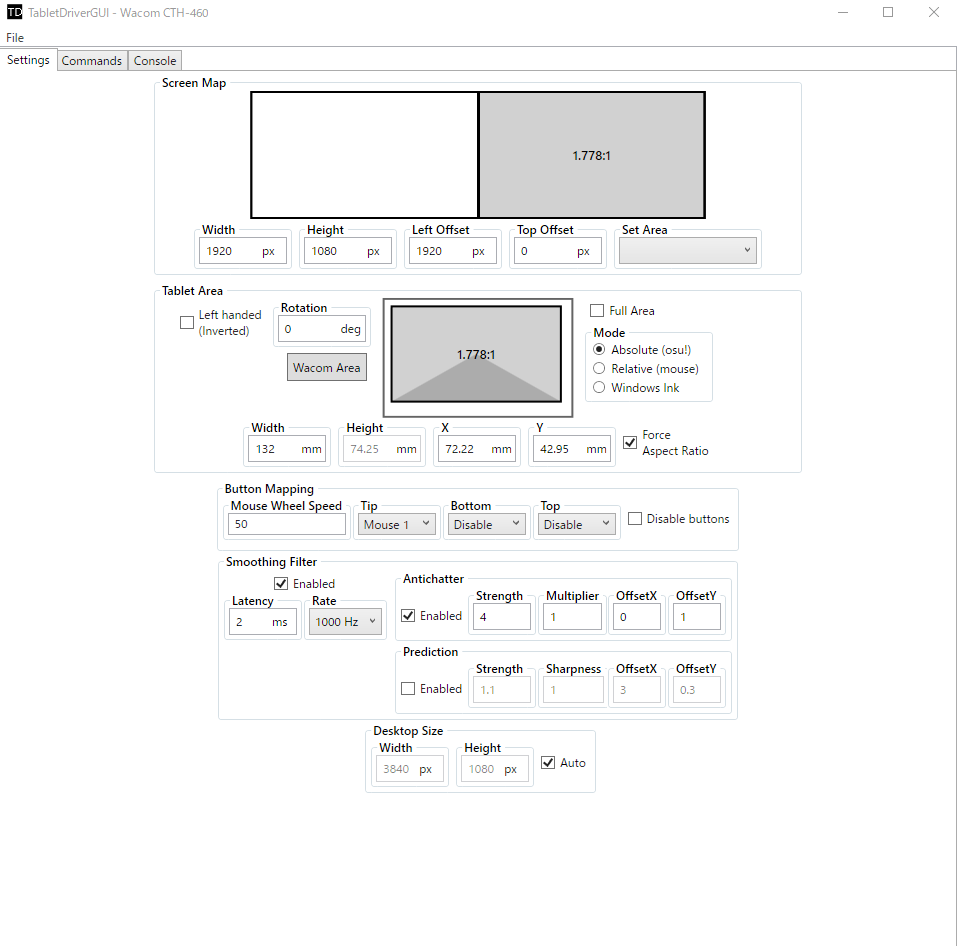
Task: Select Windows Ink mode
Action: (599, 388)
